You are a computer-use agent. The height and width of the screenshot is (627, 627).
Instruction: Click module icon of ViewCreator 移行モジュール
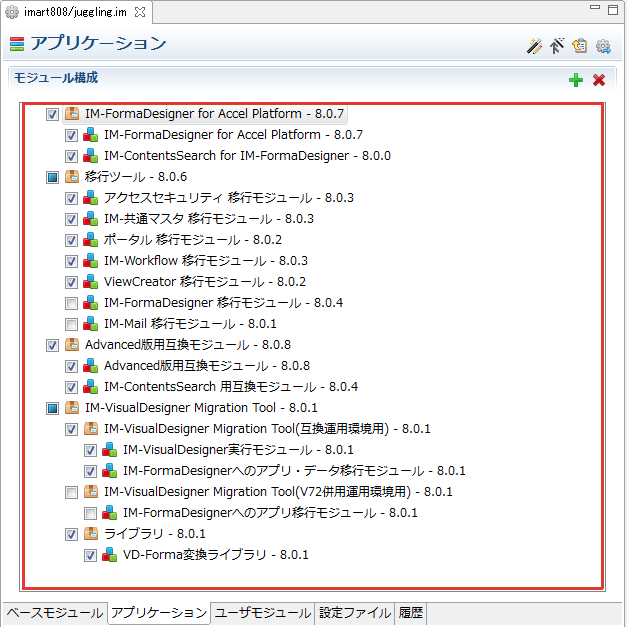coord(91,282)
